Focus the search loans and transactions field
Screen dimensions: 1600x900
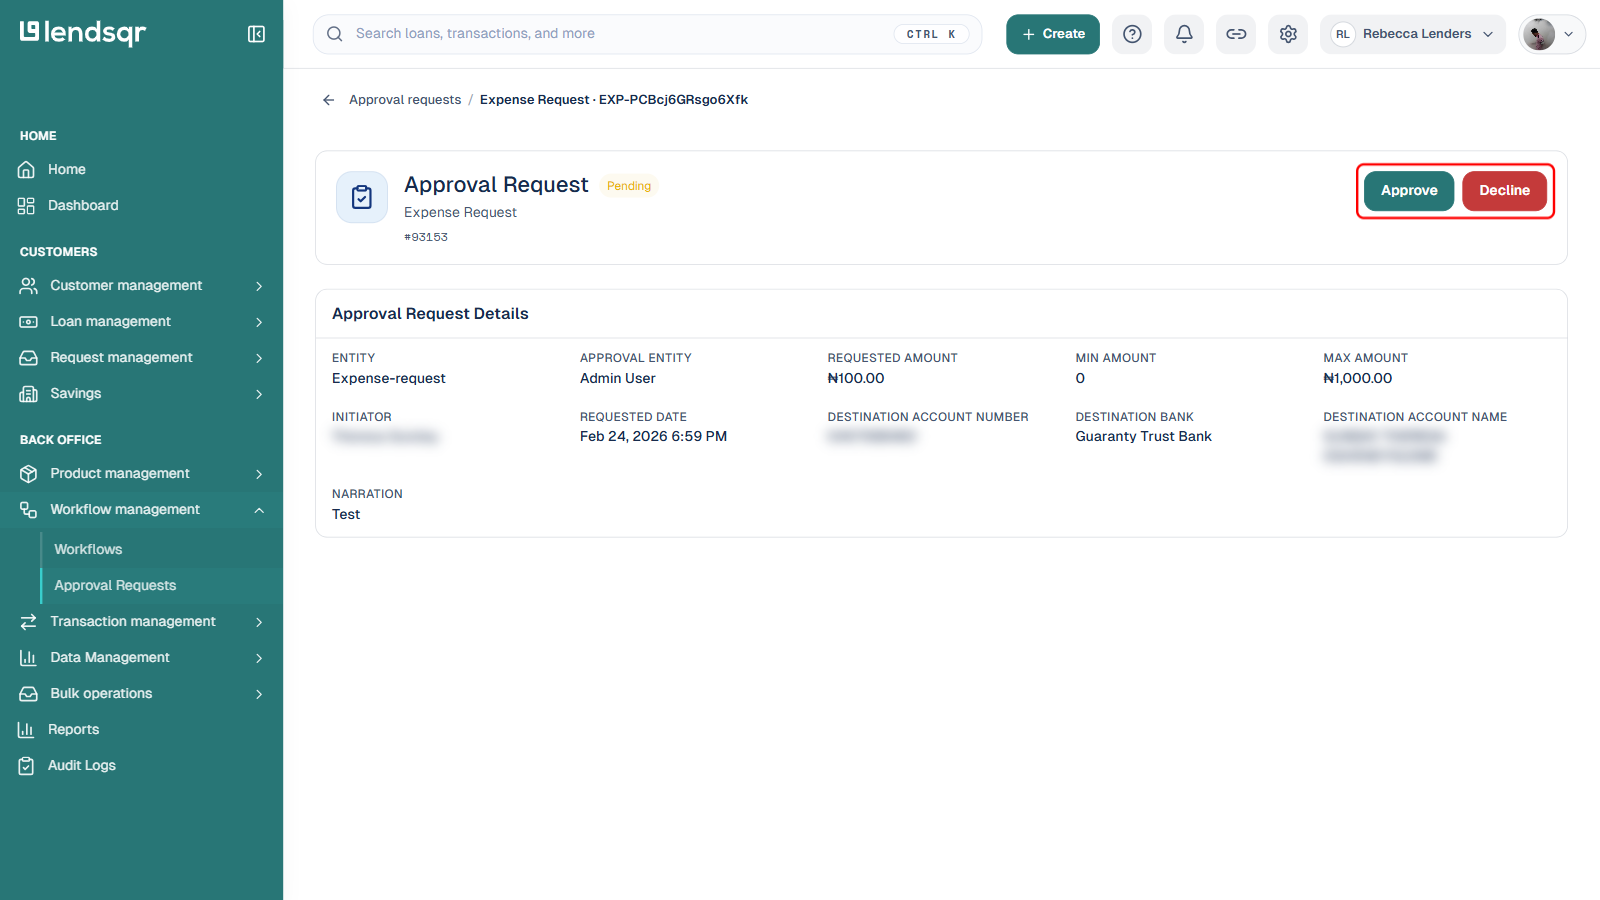(647, 34)
